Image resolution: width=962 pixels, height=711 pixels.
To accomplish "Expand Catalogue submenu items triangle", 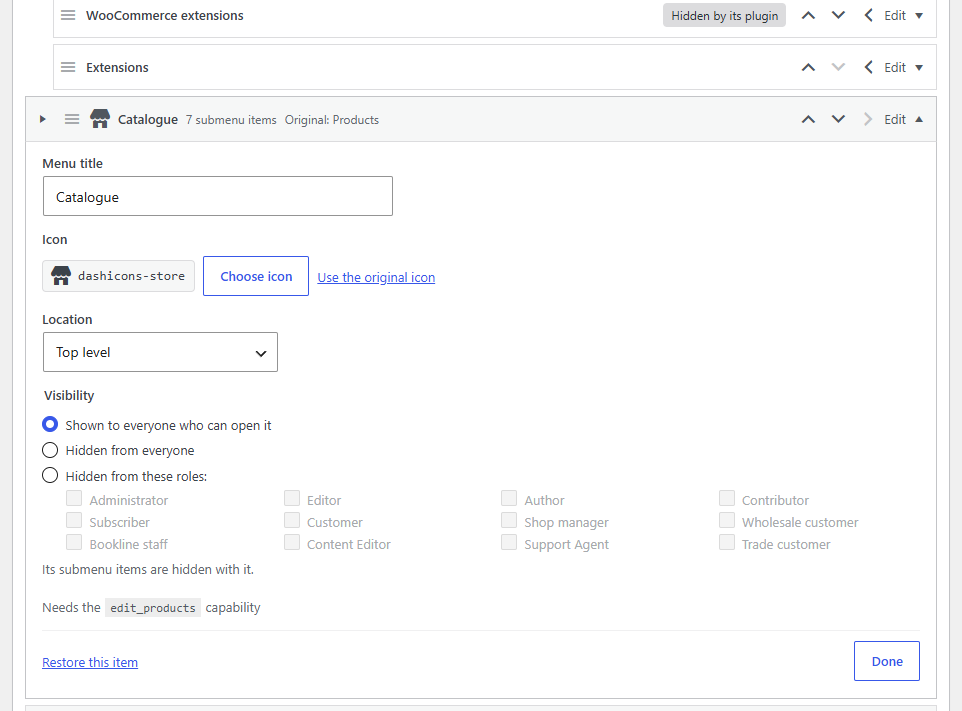I will click(42, 119).
